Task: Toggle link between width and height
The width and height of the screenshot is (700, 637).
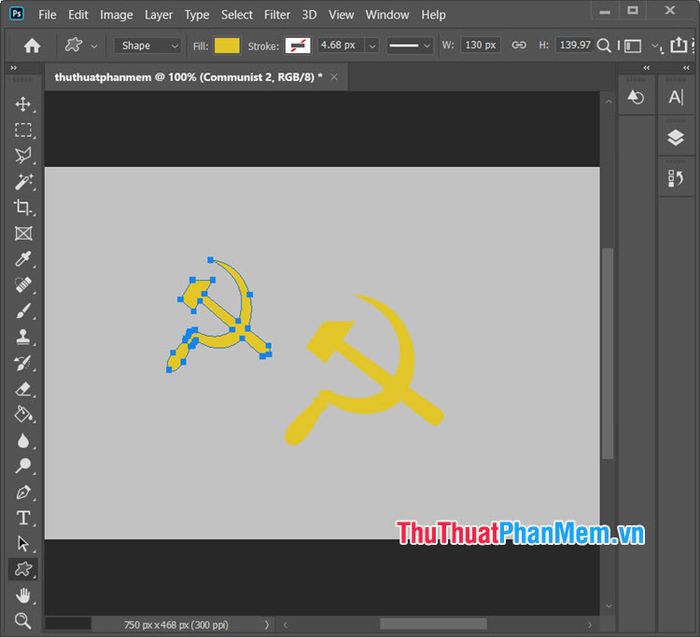Action: pos(519,45)
